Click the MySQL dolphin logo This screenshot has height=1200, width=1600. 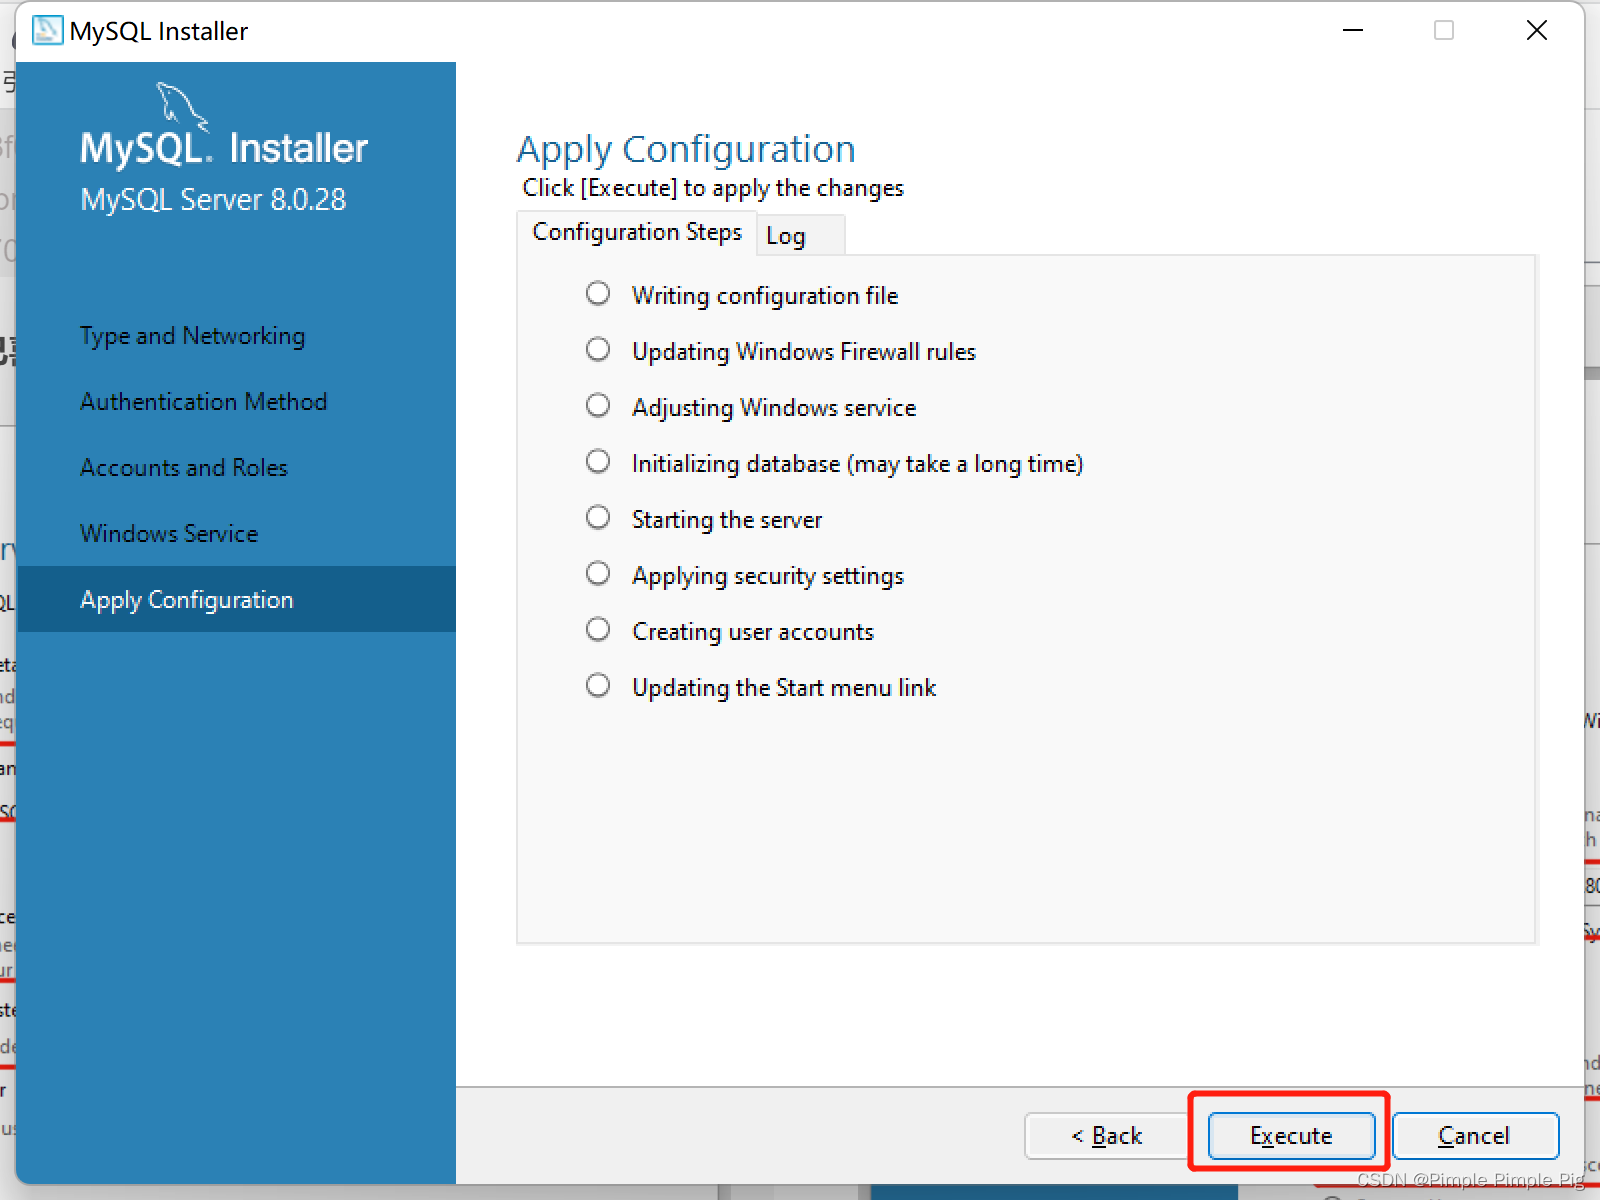(183, 106)
